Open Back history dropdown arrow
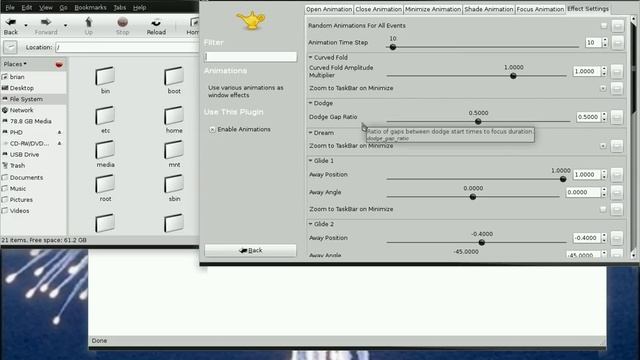The image size is (640, 360). click(26, 25)
